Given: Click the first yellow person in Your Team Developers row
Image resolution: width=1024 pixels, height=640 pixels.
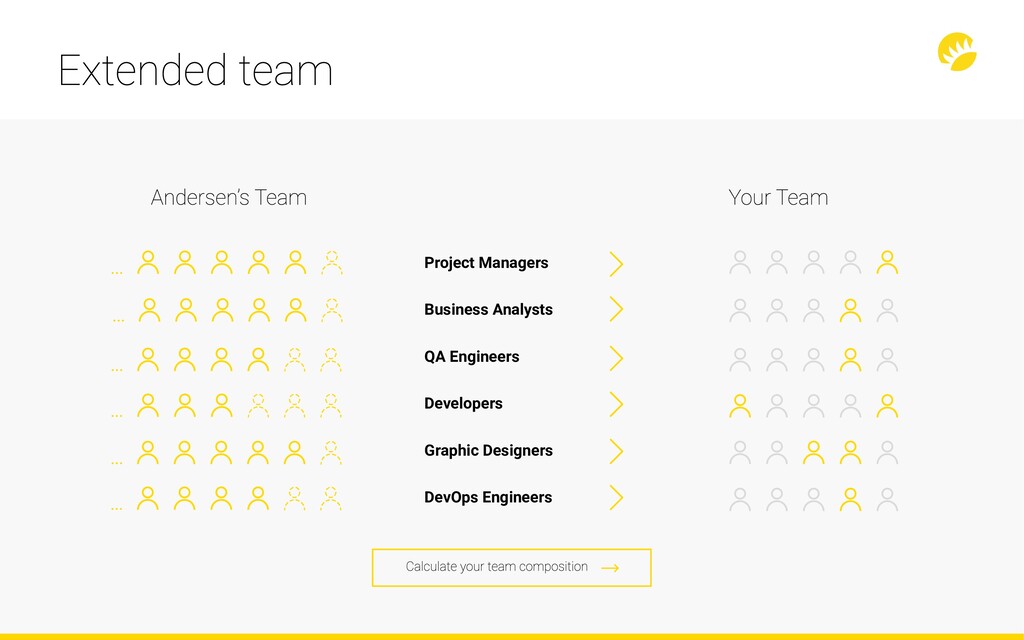Looking at the screenshot, I should coord(740,406).
